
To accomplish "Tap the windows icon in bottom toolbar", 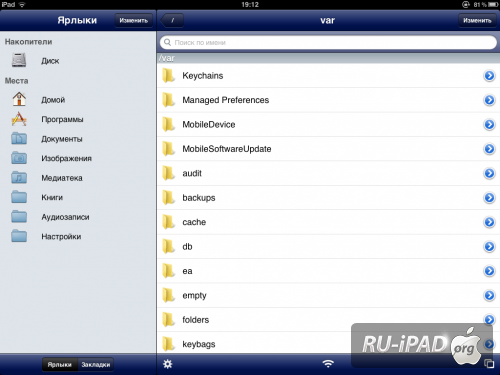I will (x=489, y=364).
